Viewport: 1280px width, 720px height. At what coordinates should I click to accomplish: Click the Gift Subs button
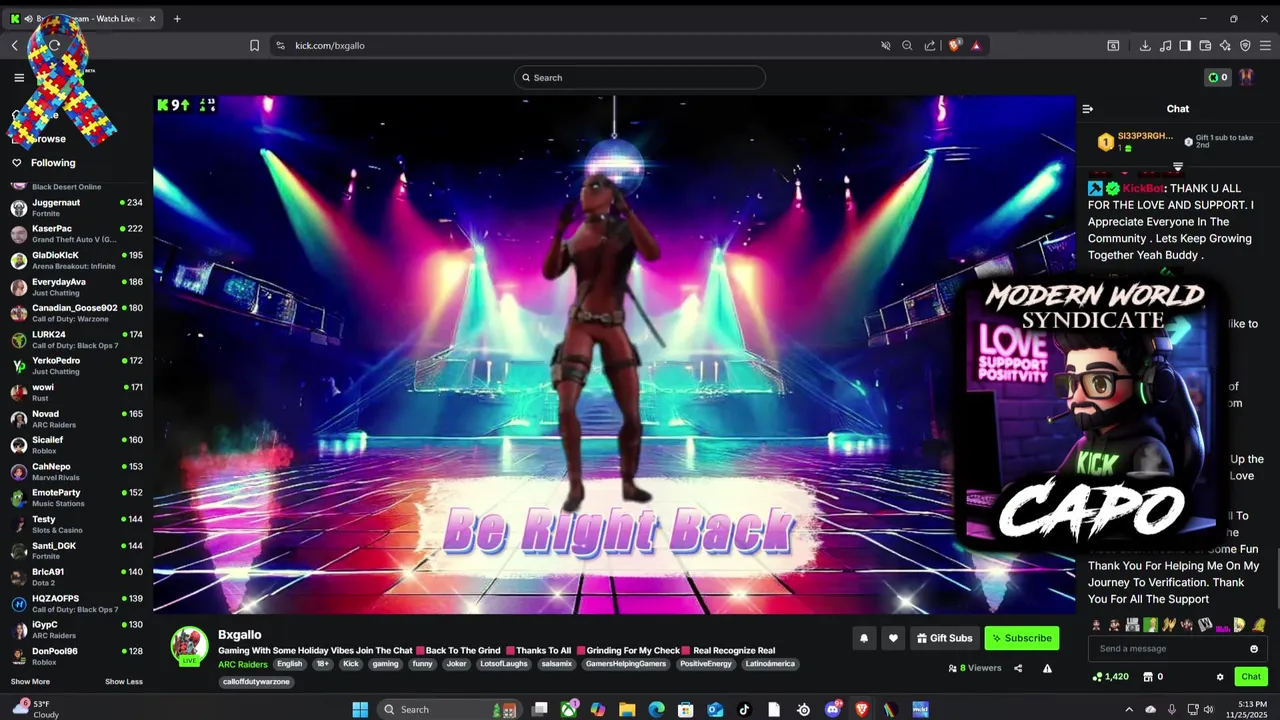[x=944, y=638]
